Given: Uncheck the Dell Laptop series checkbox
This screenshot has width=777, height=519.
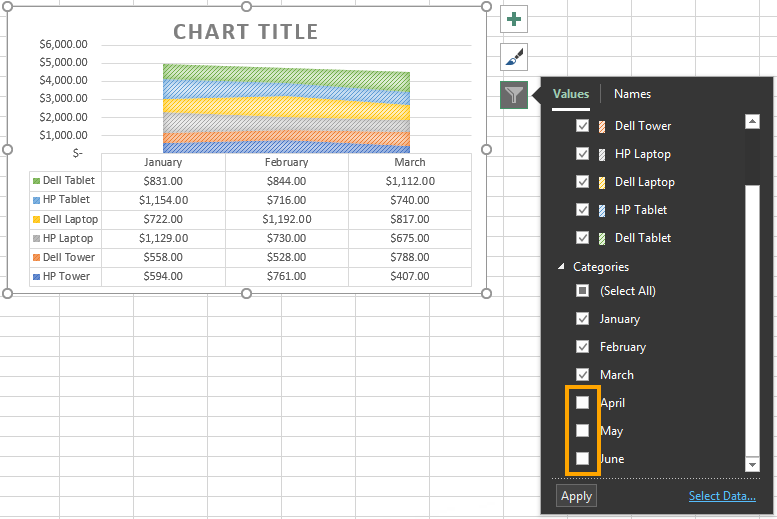Looking at the screenshot, I should pyautogui.click(x=583, y=182).
